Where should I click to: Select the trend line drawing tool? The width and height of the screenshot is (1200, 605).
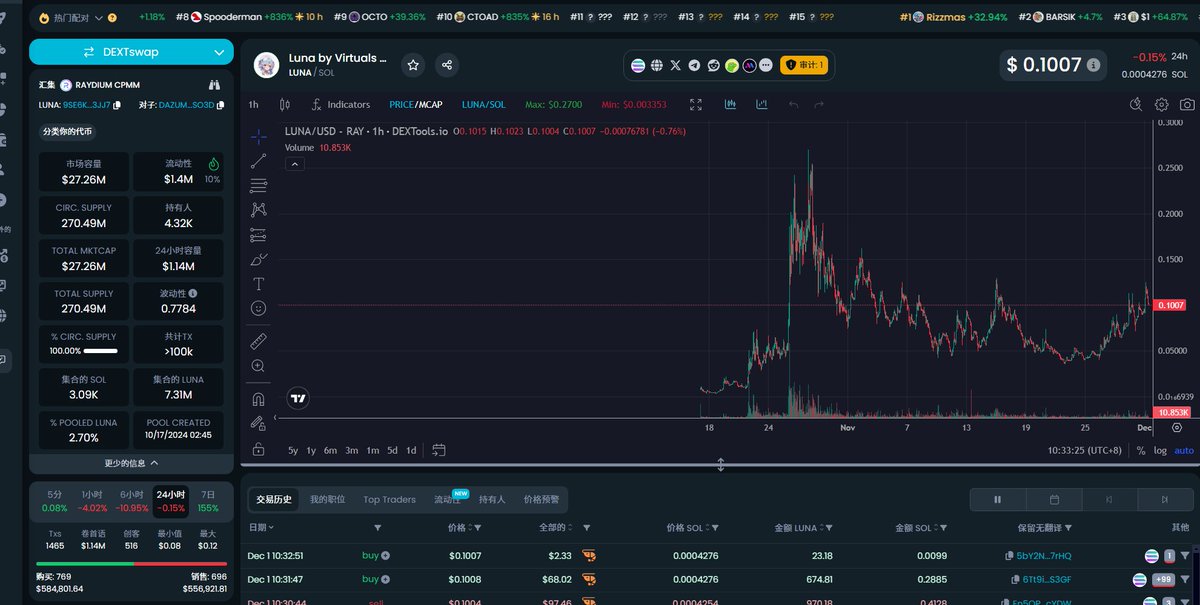coord(259,161)
